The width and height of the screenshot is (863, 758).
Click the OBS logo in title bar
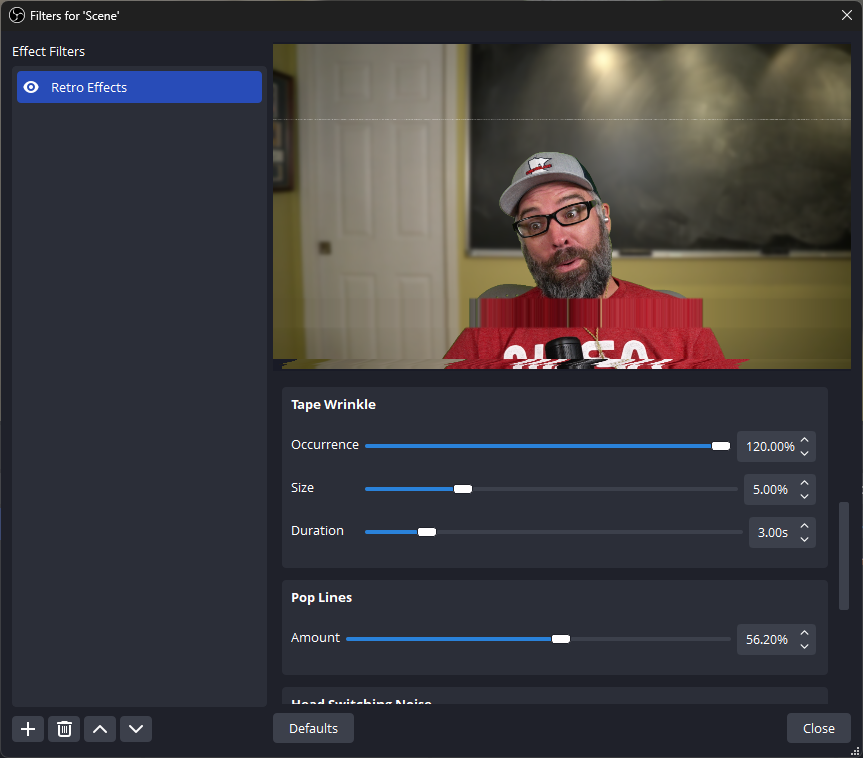coord(16,15)
